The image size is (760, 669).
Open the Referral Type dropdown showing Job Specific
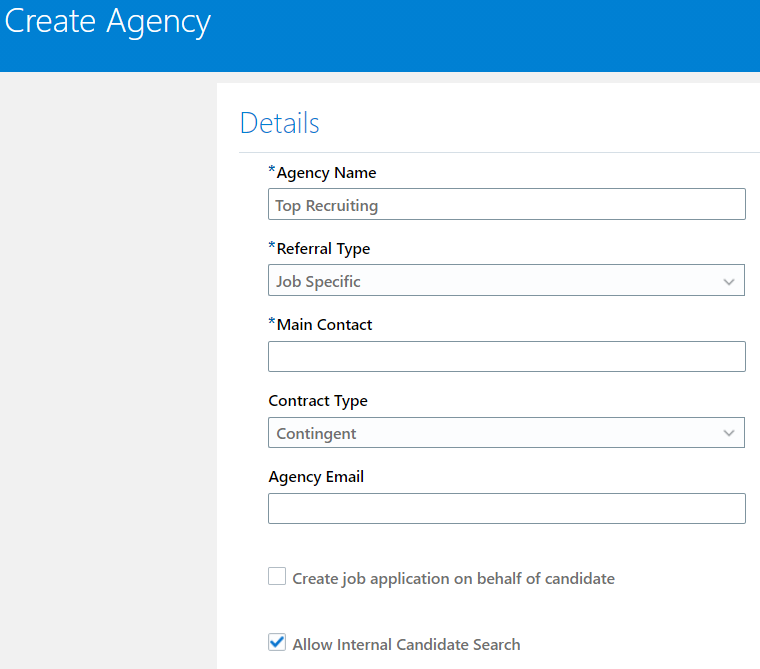490,281
